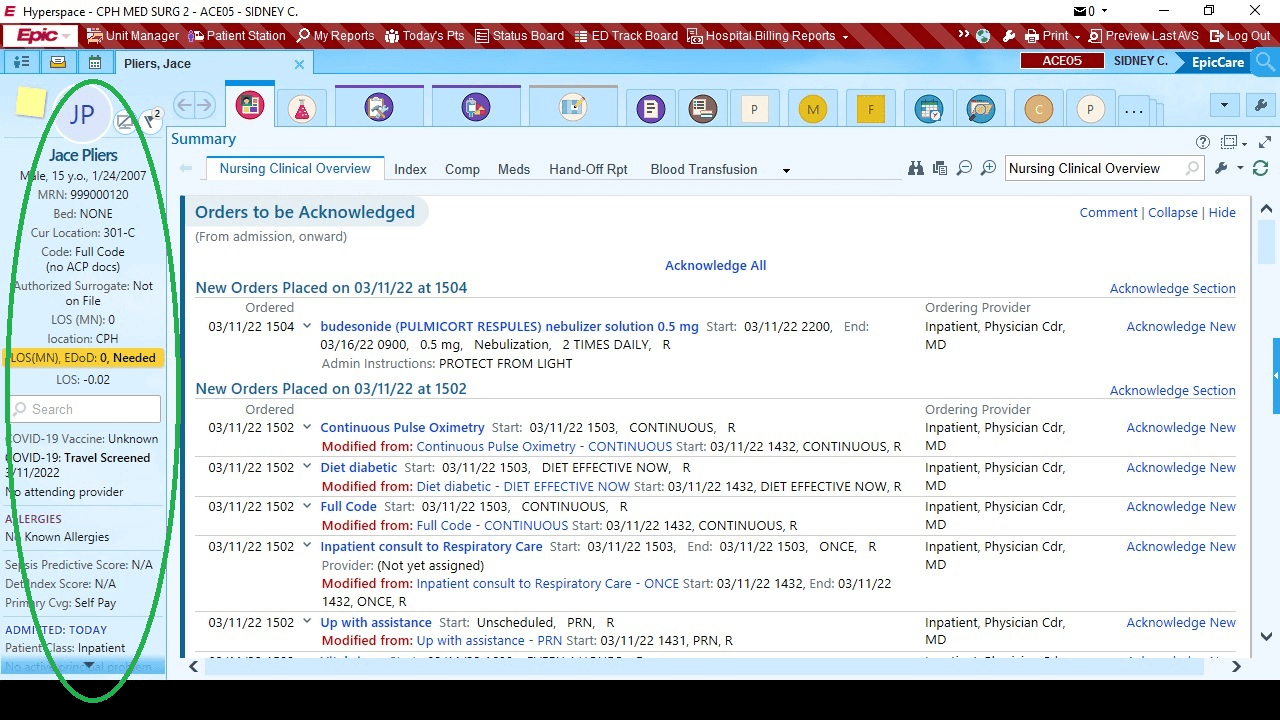Open the dropdown arrow after Blood Transfusion

click(x=786, y=170)
